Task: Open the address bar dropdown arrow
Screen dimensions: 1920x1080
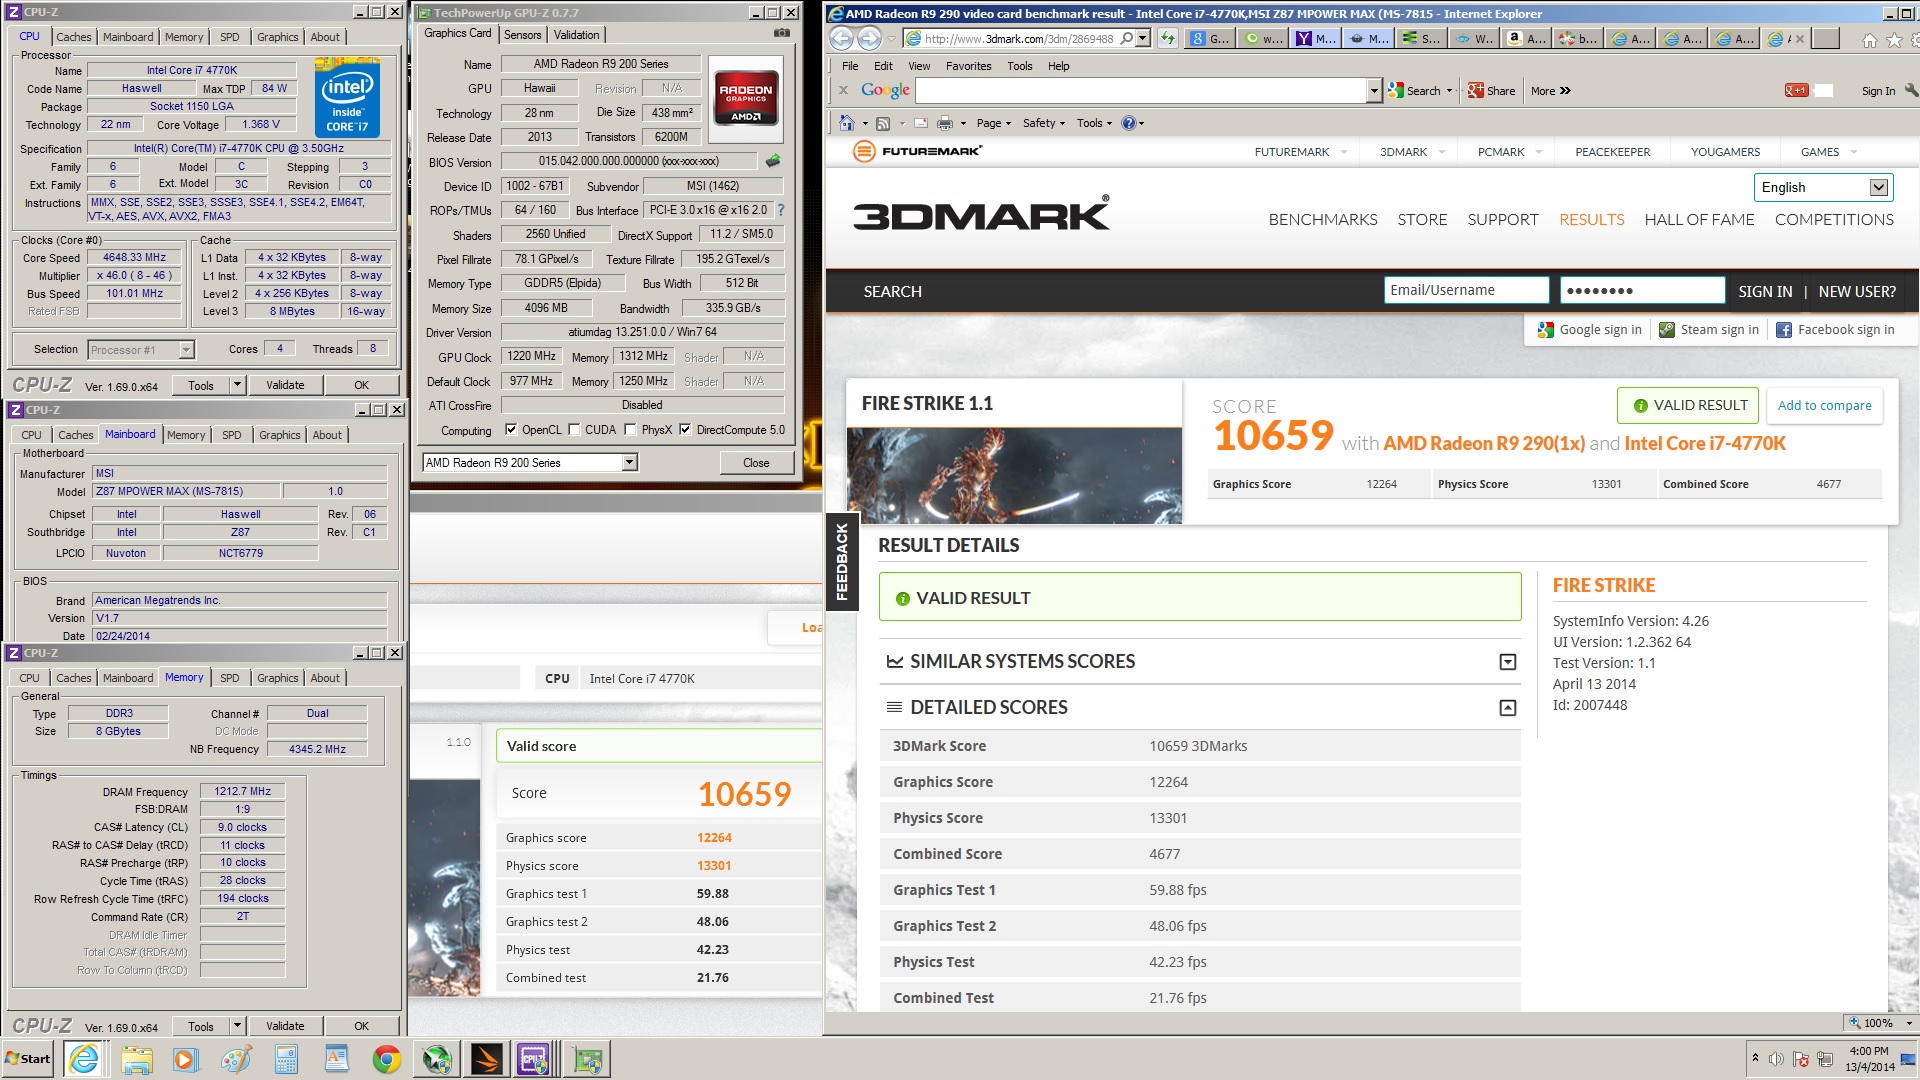Action: [1142, 38]
